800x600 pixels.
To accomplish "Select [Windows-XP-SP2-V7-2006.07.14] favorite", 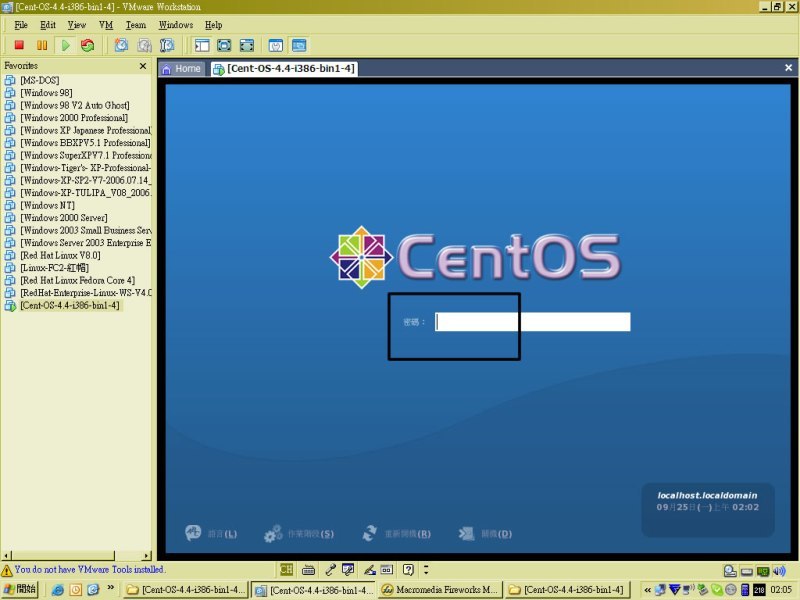I will tap(86, 180).
